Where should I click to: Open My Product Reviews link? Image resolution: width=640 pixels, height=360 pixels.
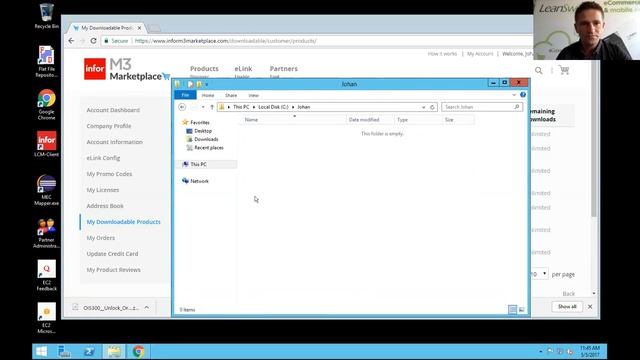[x=113, y=270]
